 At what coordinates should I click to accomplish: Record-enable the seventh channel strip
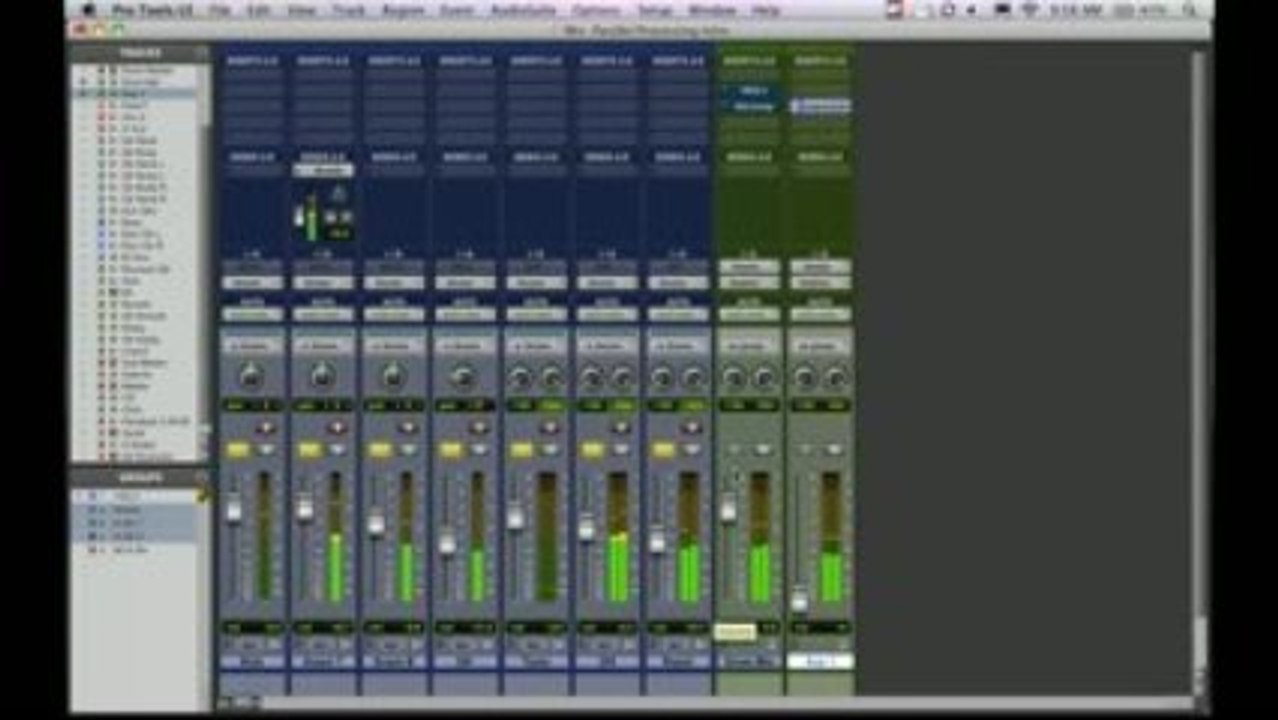point(692,428)
